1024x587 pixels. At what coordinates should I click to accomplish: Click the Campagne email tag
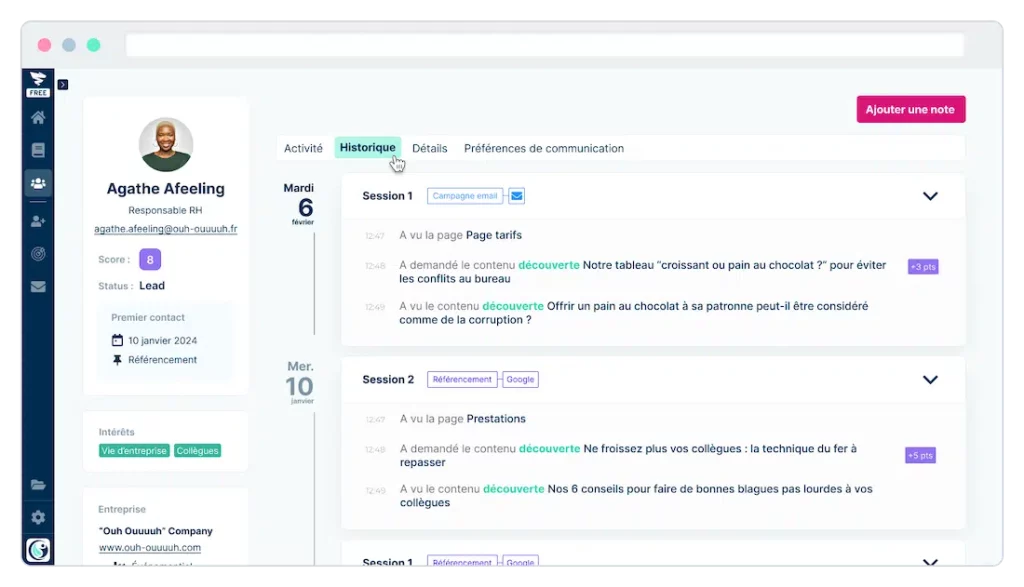pyautogui.click(x=465, y=196)
